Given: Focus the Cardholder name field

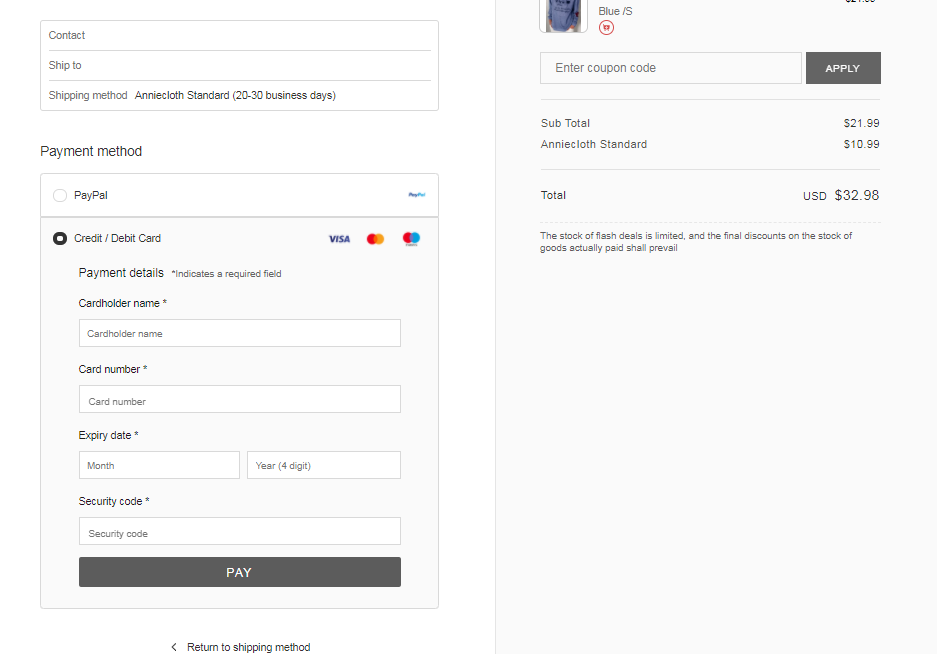Looking at the screenshot, I should (x=239, y=333).
